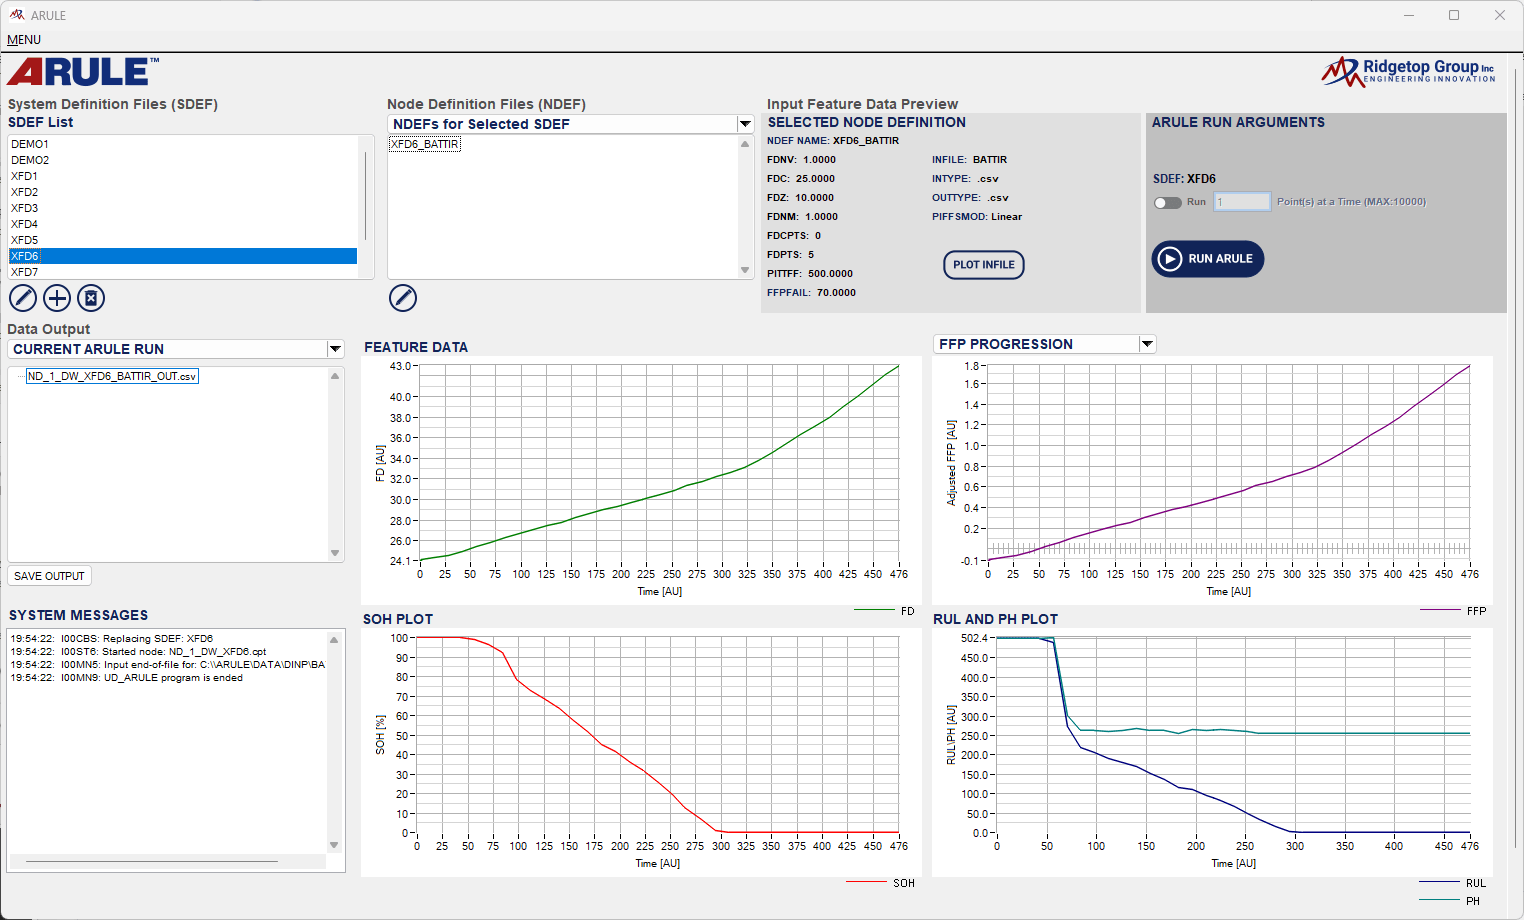Click the delete SDEF trash icon
Screen dimensions: 1524x920
91,298
